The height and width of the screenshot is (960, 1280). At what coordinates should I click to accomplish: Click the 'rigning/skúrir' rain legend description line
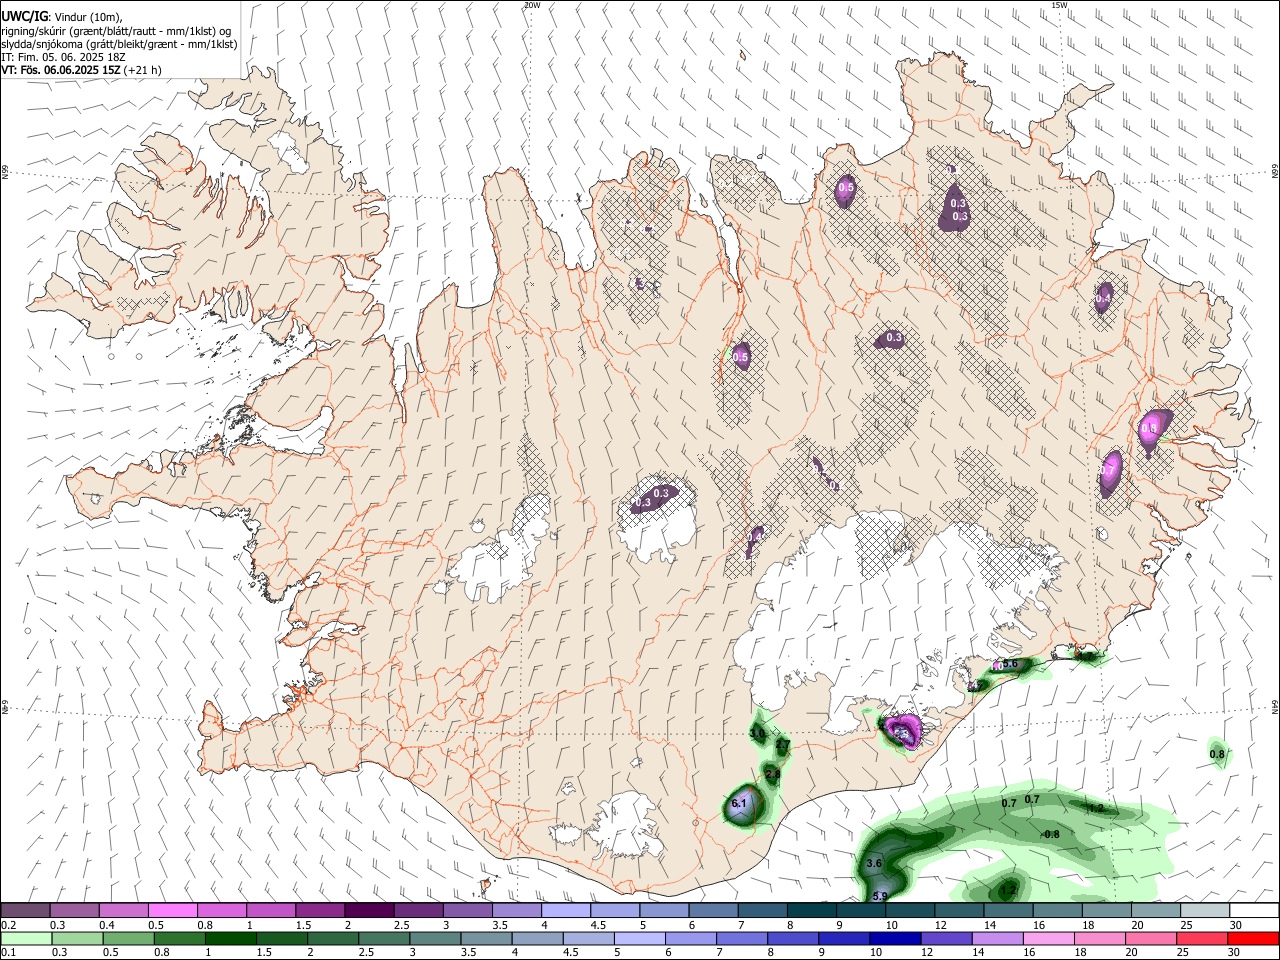115,31
